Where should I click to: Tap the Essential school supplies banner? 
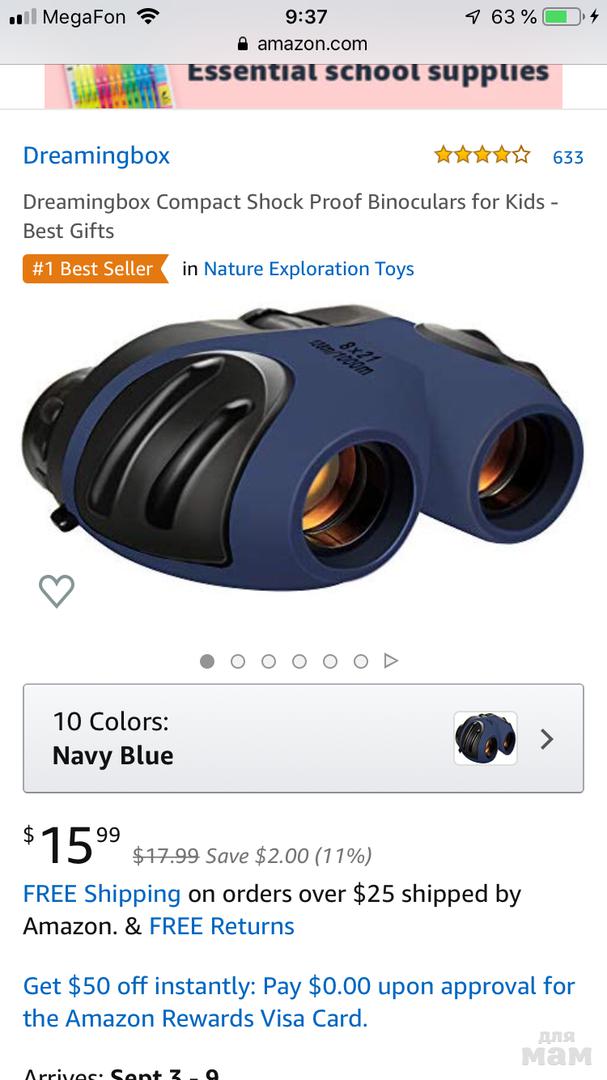[x=303, y=78]
